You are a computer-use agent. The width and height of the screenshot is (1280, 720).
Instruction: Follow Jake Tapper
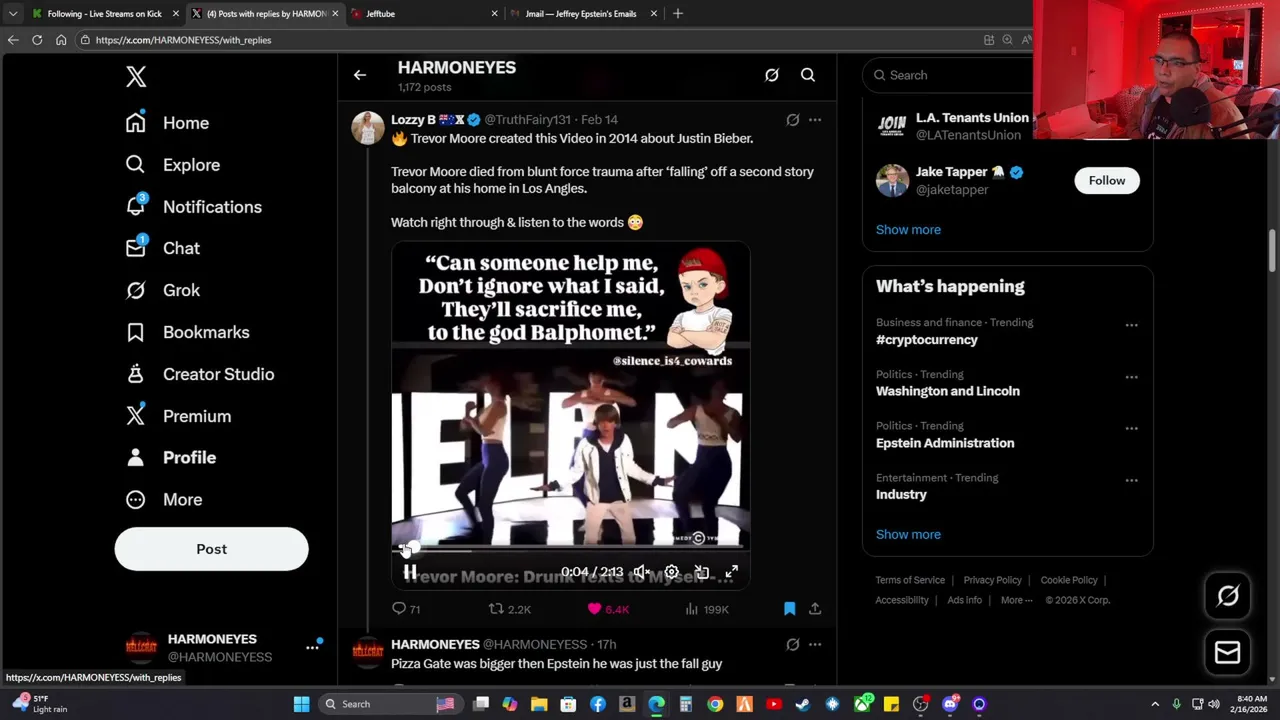click(x=1107, y=180)
